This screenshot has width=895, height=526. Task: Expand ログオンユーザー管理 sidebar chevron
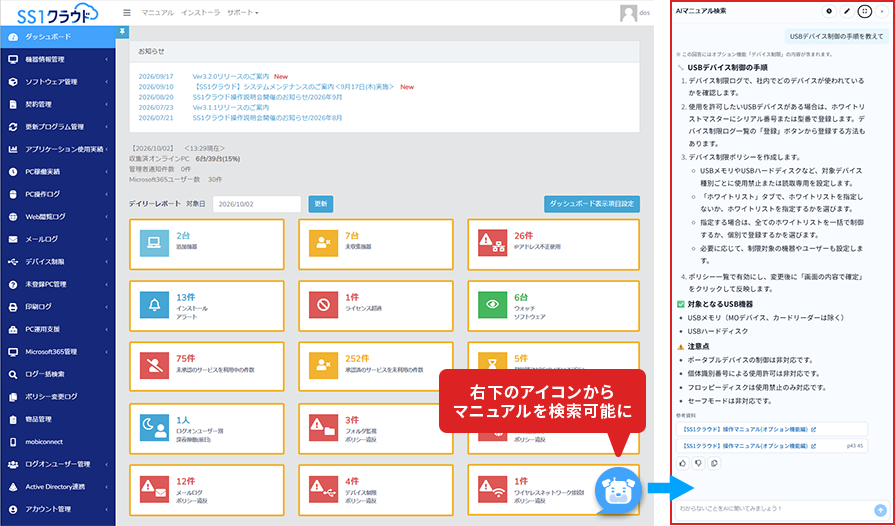(107, 464)
